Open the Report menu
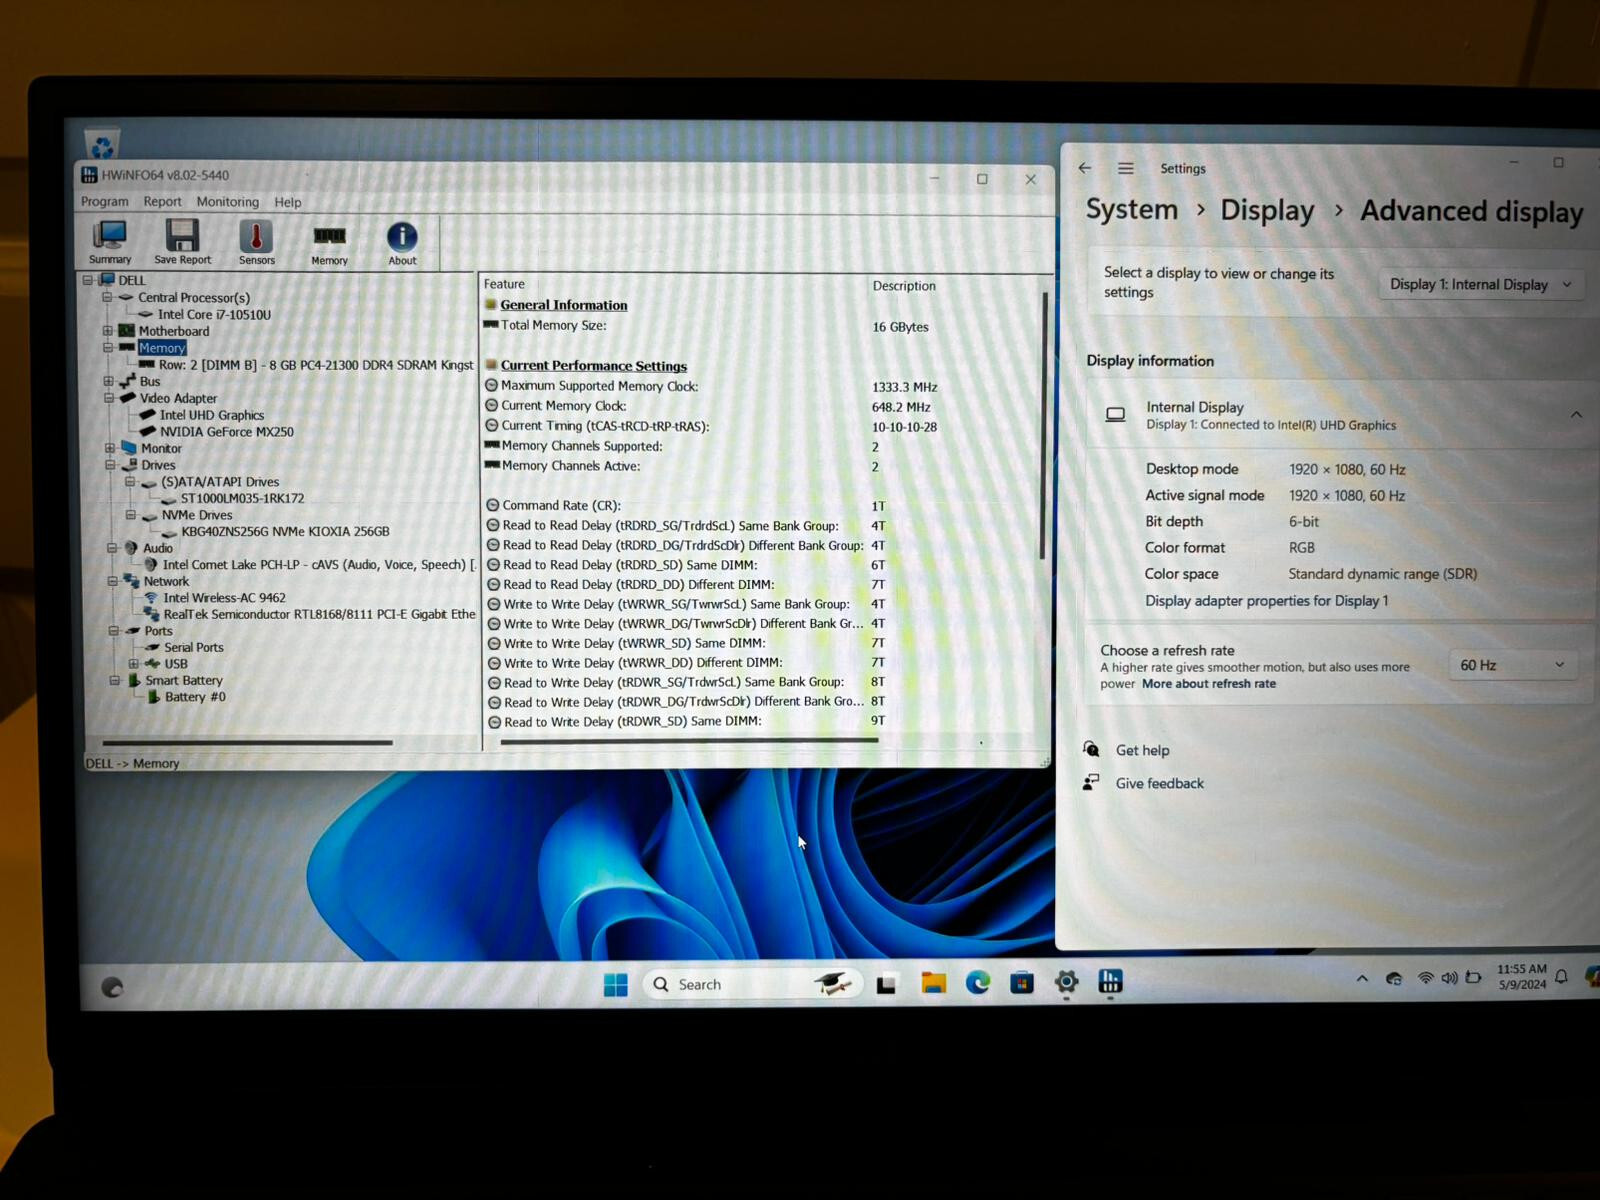Screen dimensions: 1600x1200 coord(162,201)
